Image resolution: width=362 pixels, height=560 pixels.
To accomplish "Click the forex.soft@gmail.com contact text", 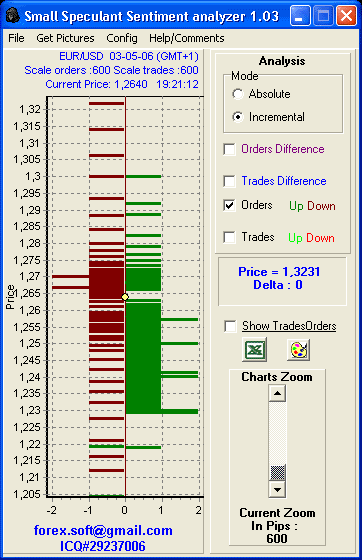I will tap(103, 530).
